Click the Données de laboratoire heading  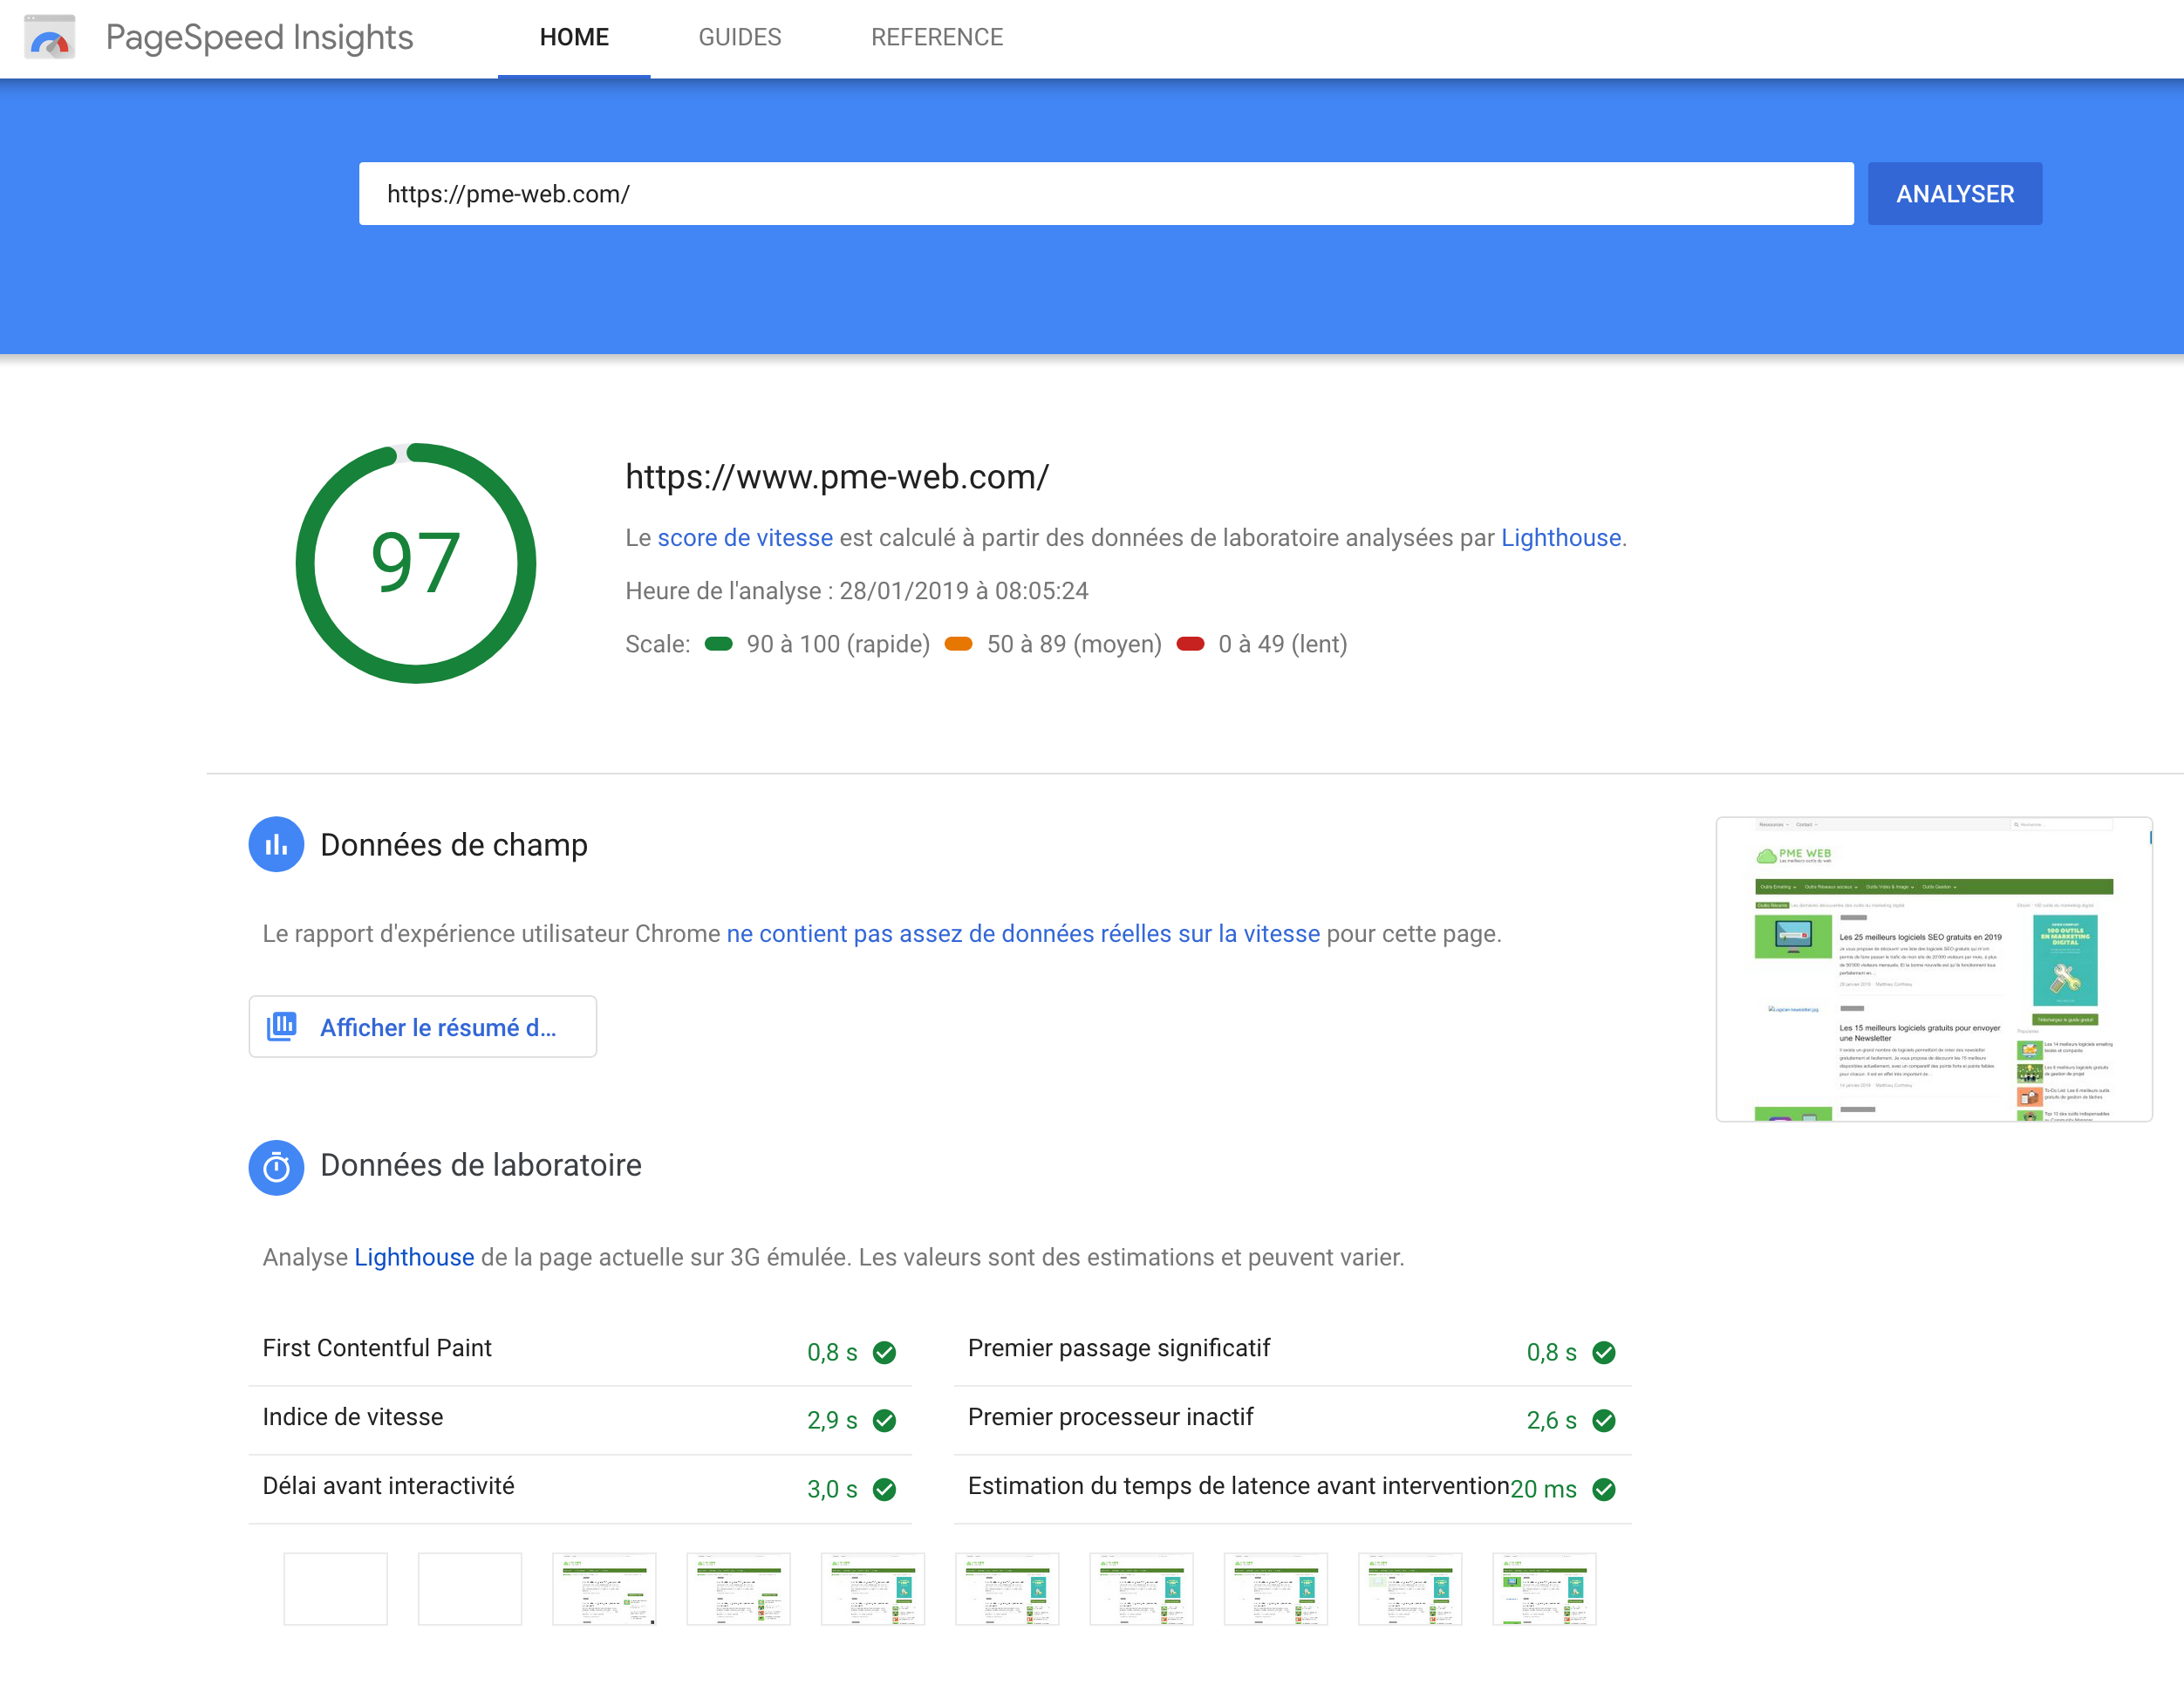481,1166
